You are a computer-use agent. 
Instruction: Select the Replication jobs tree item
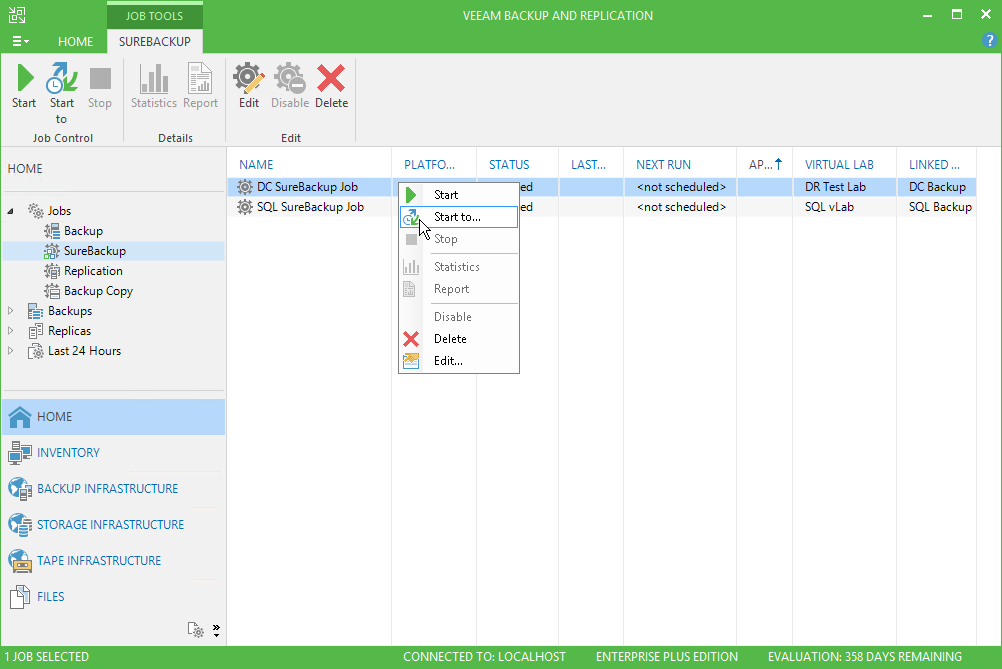(x=93, y=271)
